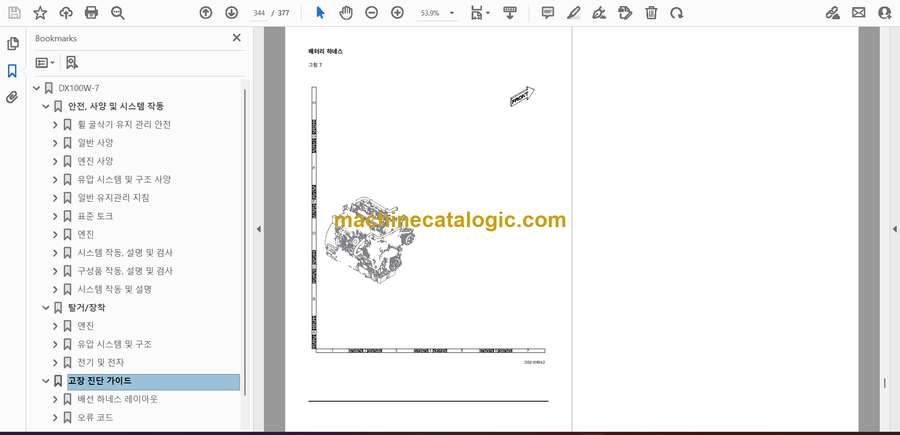Expand 표준 토크 bookmark

[x=55, y=216]
